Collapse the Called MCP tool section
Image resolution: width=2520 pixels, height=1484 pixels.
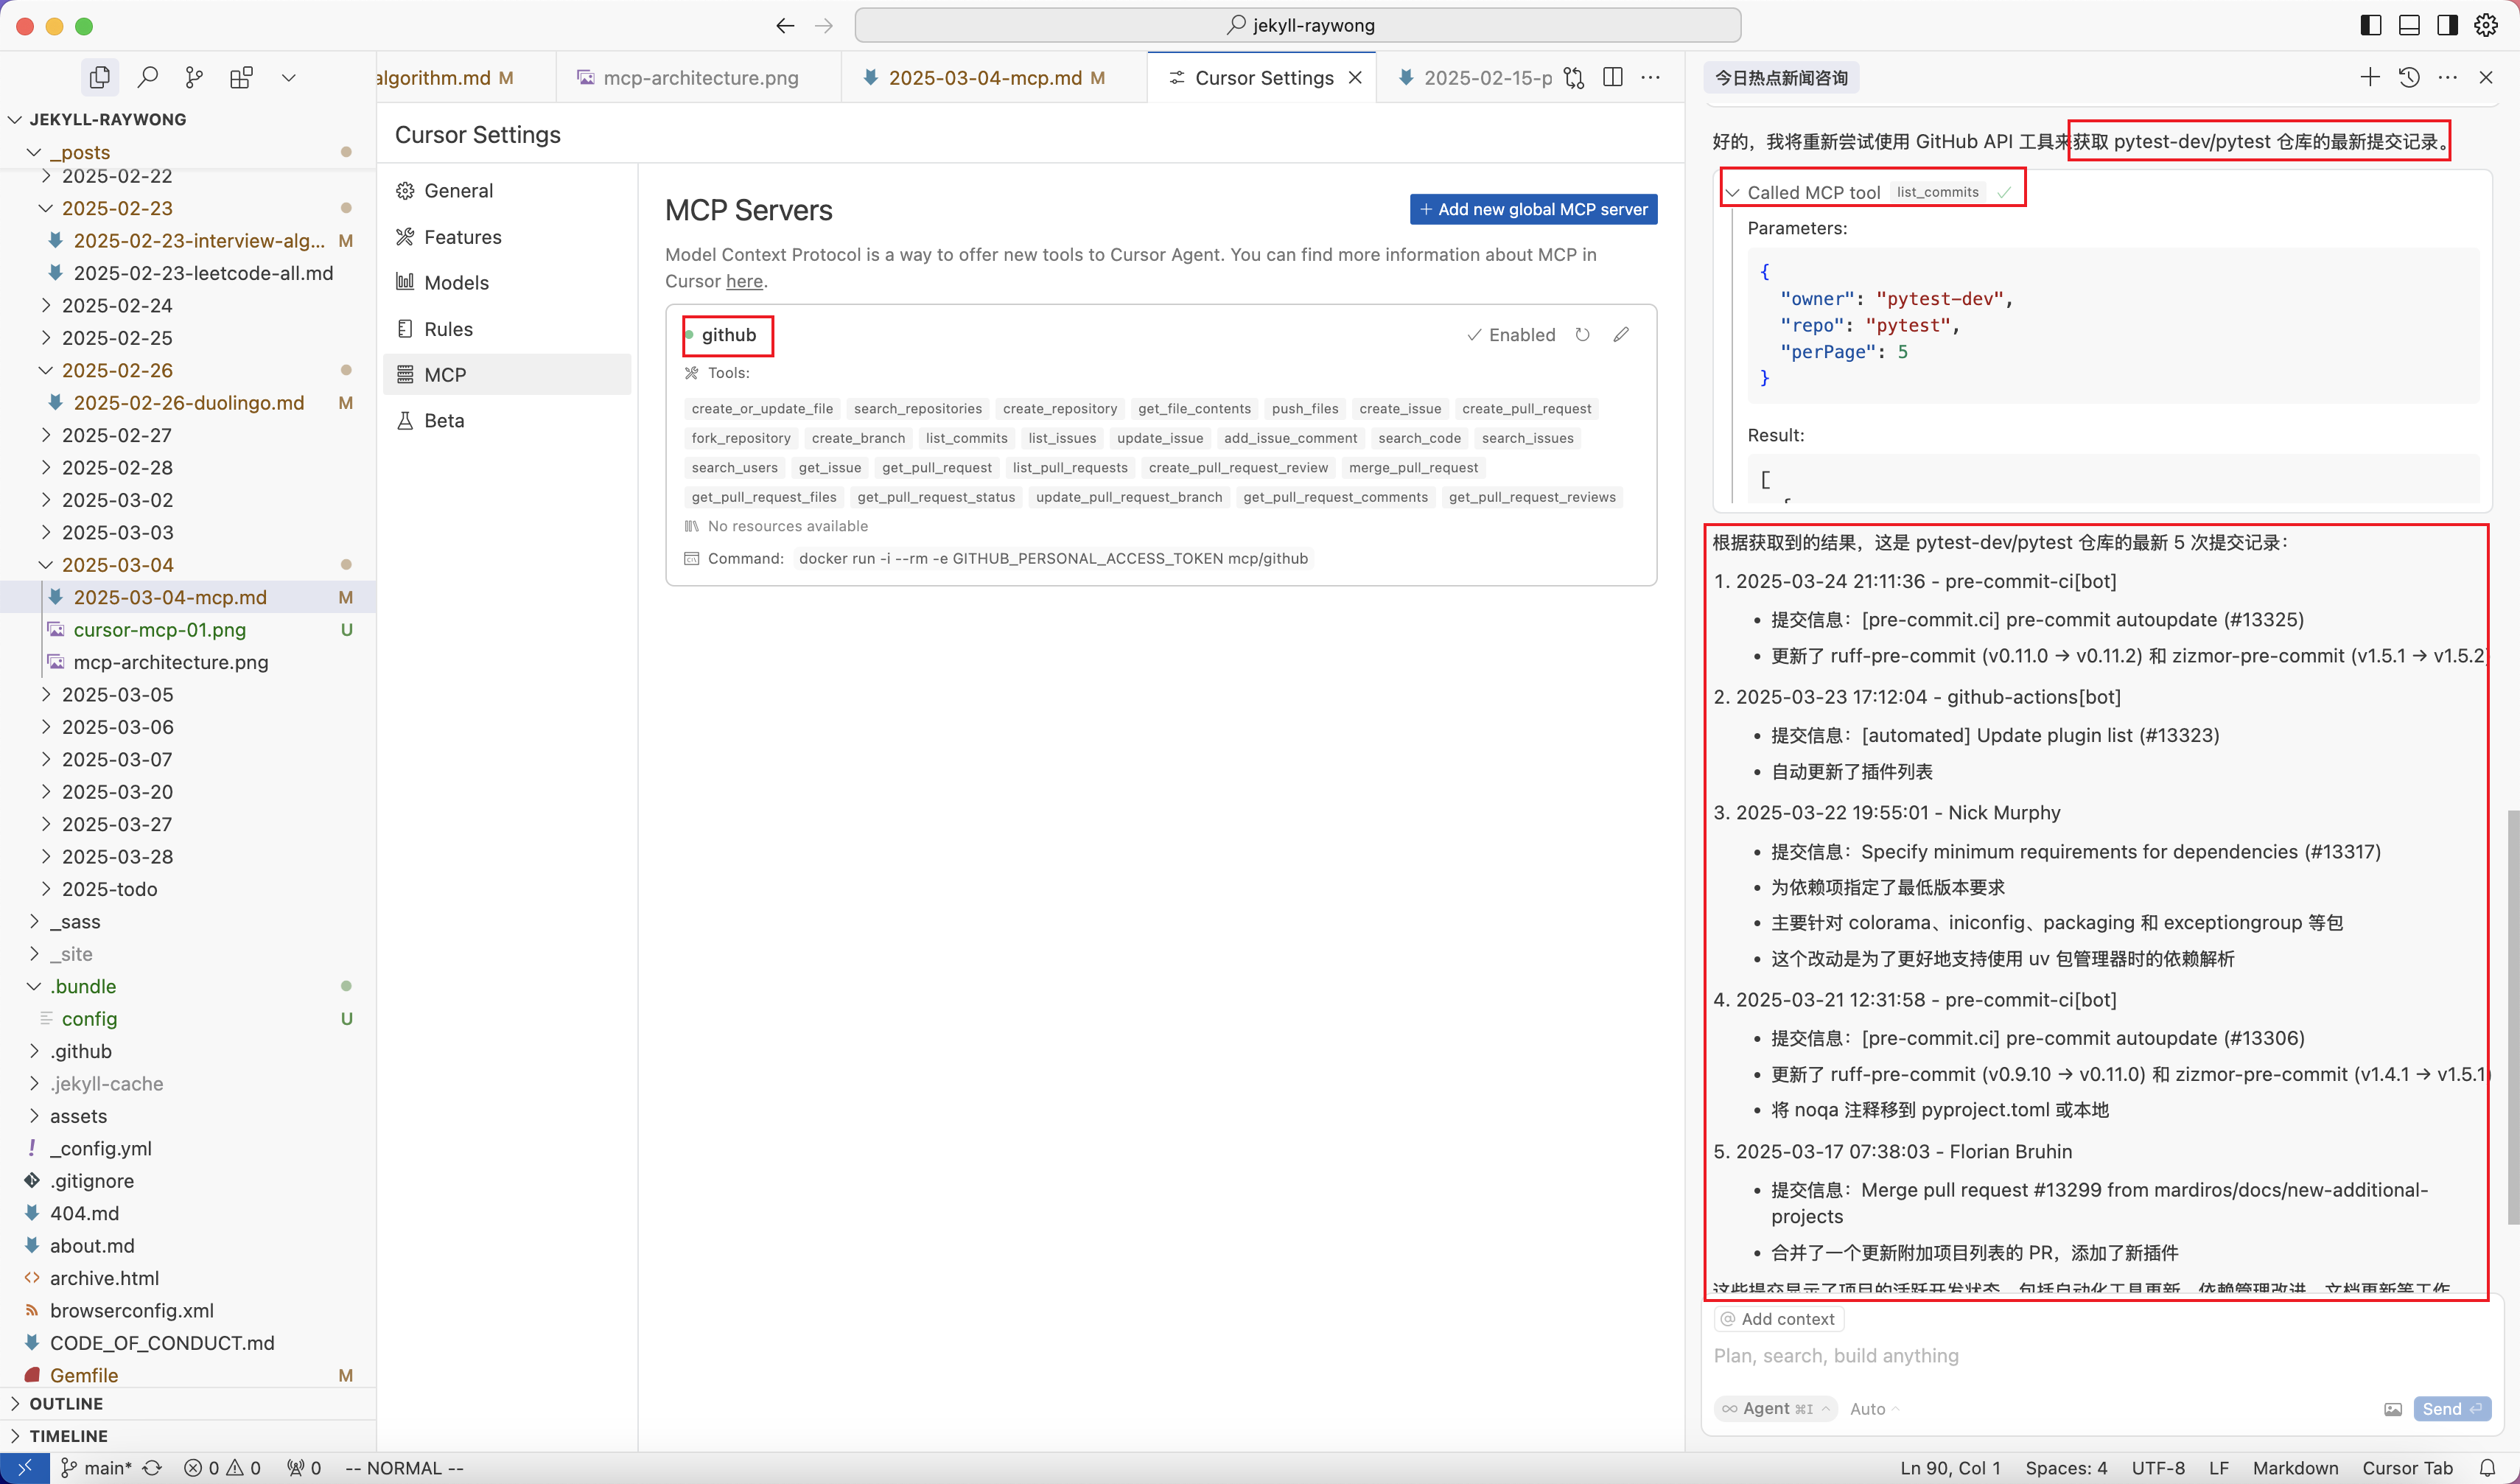tap(1733, 192)
